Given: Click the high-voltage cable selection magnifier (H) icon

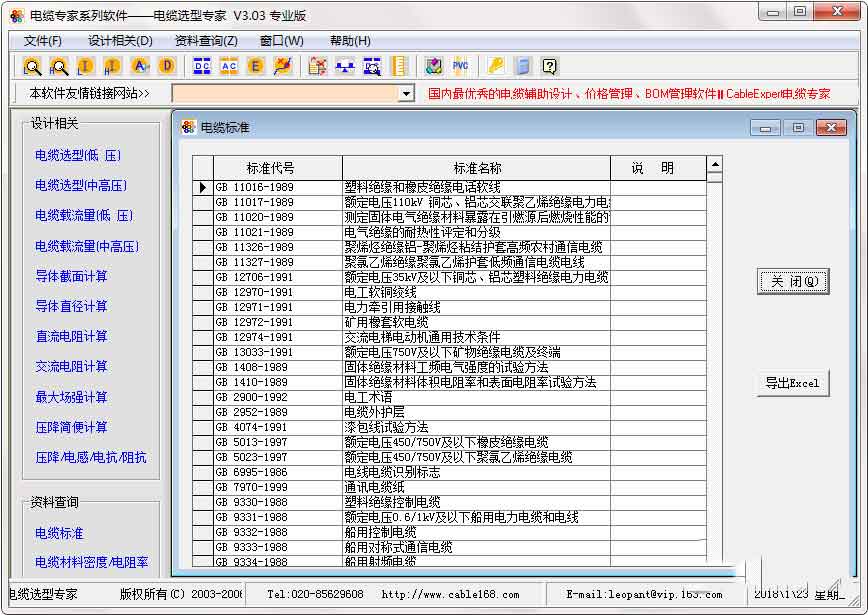Looking at the screenshot, I should click(x=59, y=66).
